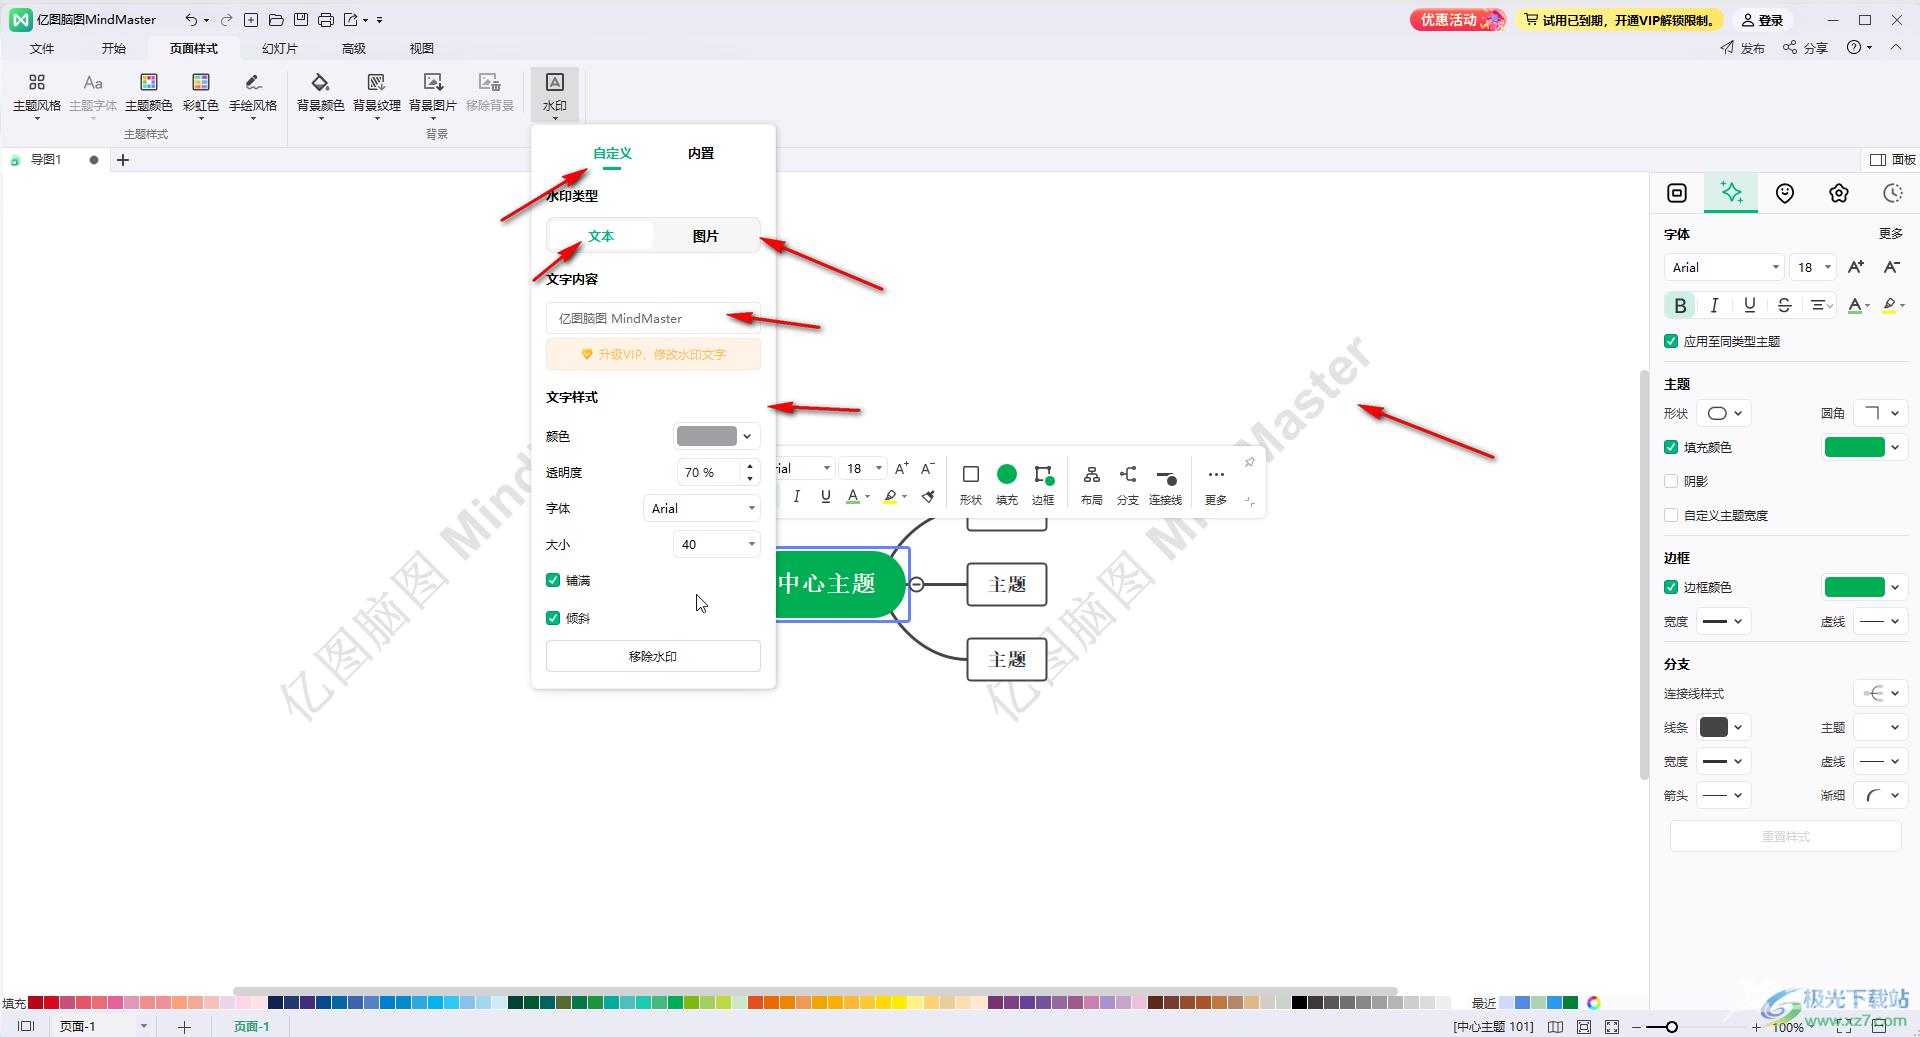Click the Share (分享) button
The width and height of the screenshot is (1920, 1037).
point(1805,48)
